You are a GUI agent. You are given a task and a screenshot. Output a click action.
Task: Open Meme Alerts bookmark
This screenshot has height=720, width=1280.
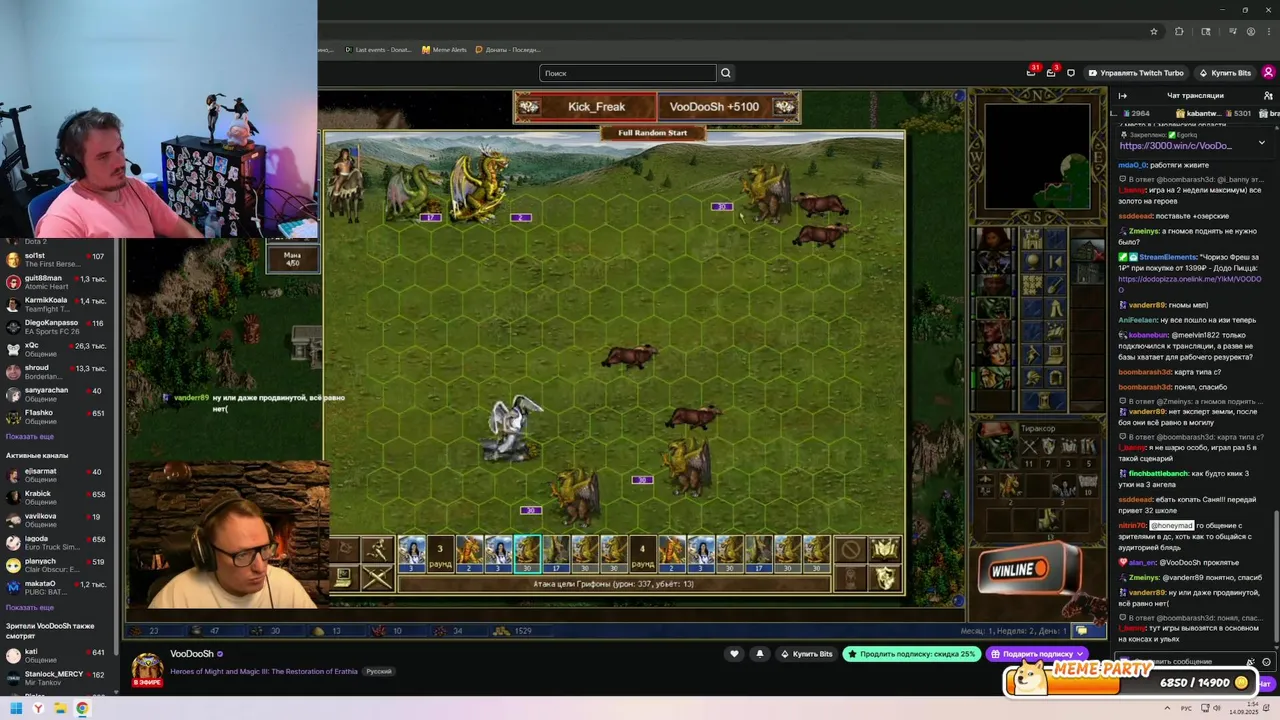[x=444, y=50]
